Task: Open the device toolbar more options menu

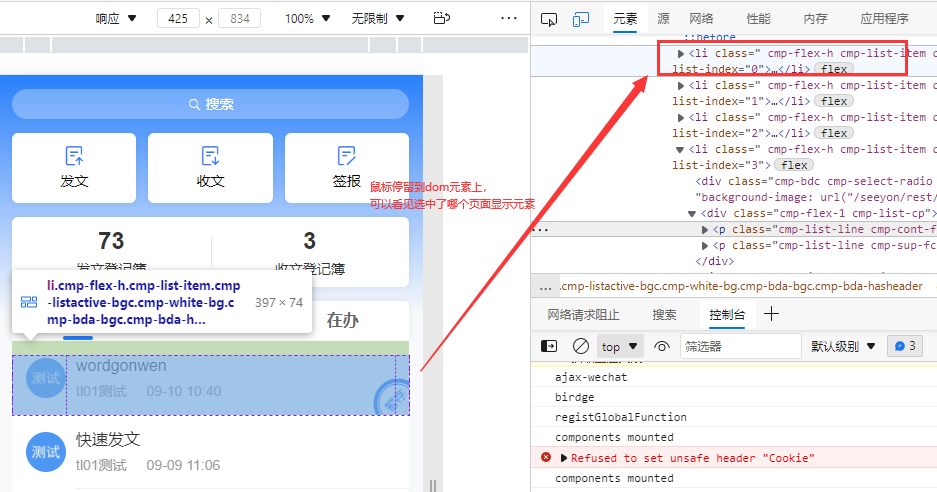Action: (x=509, y=18)
